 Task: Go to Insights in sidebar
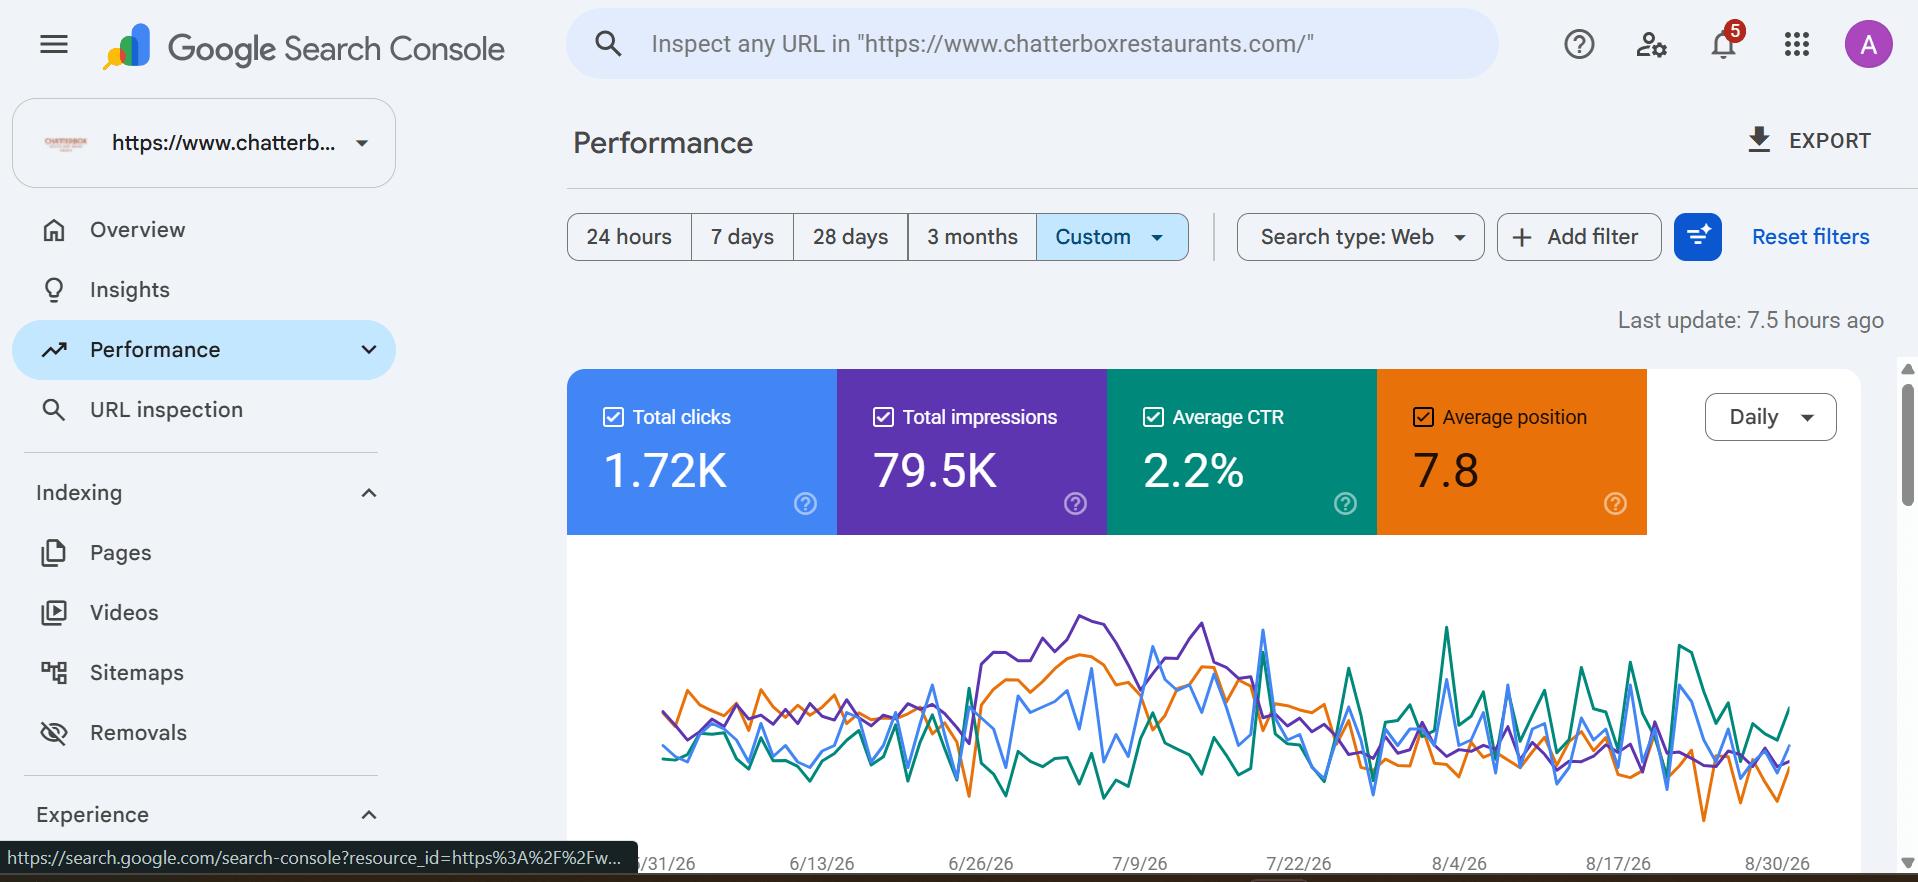[204, 290]
